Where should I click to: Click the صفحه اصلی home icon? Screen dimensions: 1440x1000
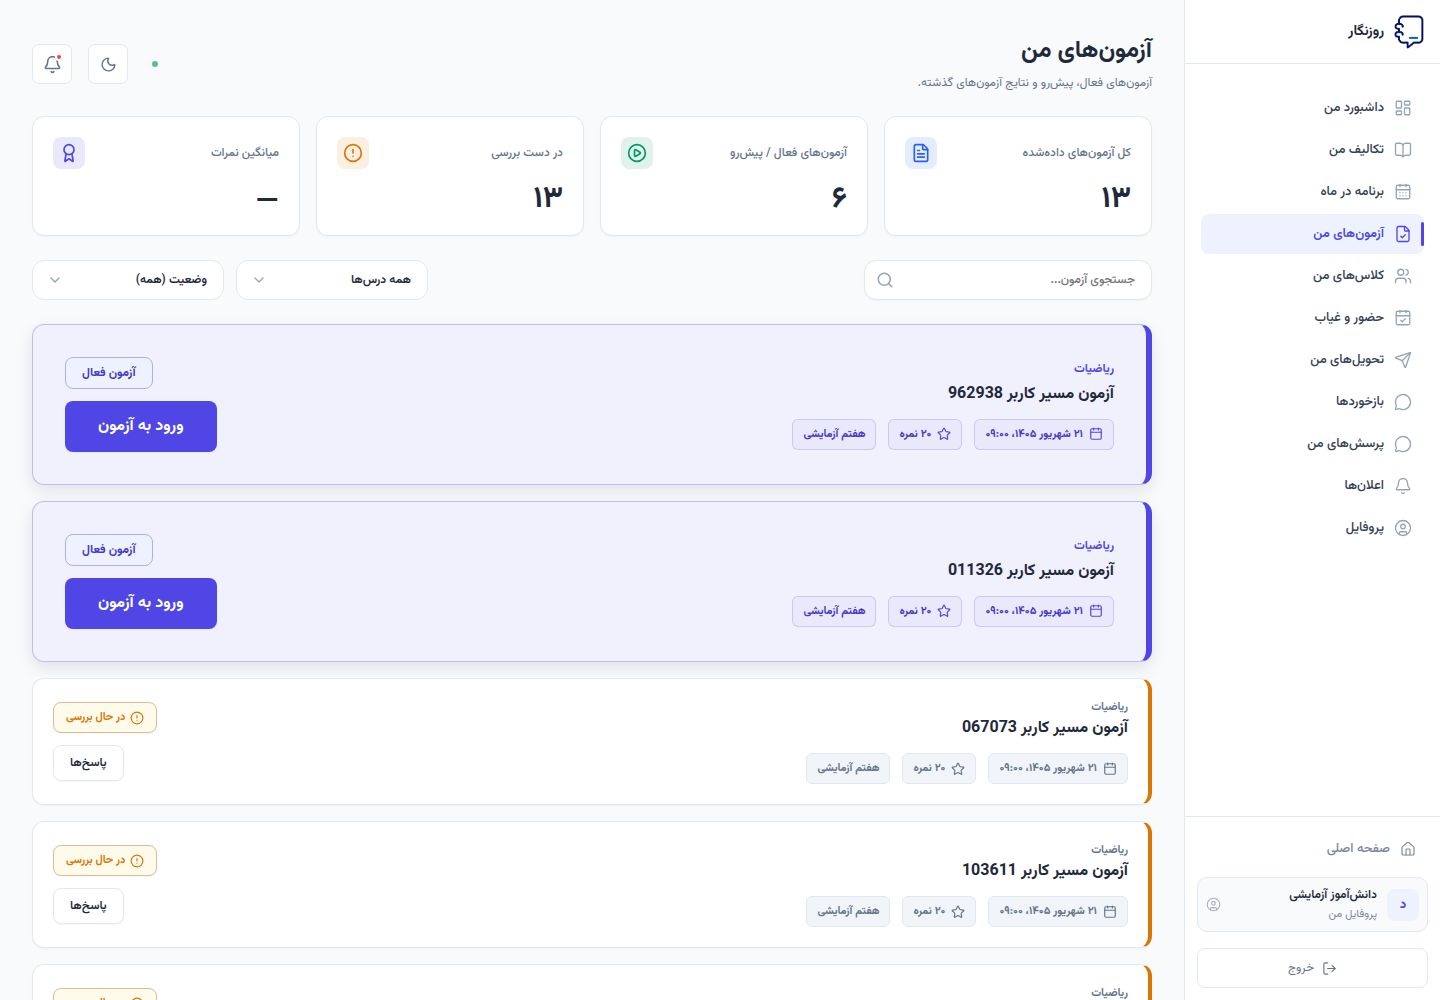point(1408,849)
